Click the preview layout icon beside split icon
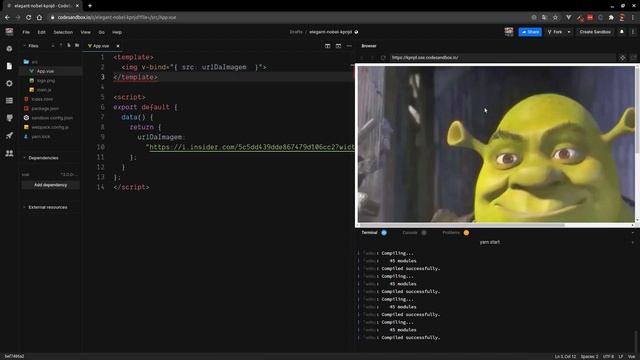The height and width of the screenshot is (360, 640). [338, 46]
